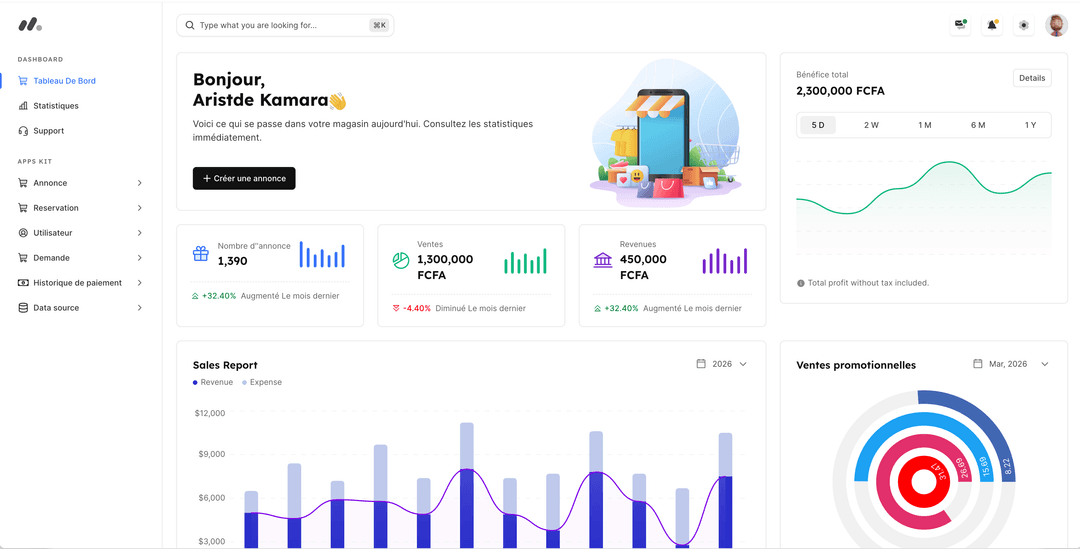Open the Mar, 2026 date dropdown
Screen dimensions: 1080x549
click(1011, 364)
